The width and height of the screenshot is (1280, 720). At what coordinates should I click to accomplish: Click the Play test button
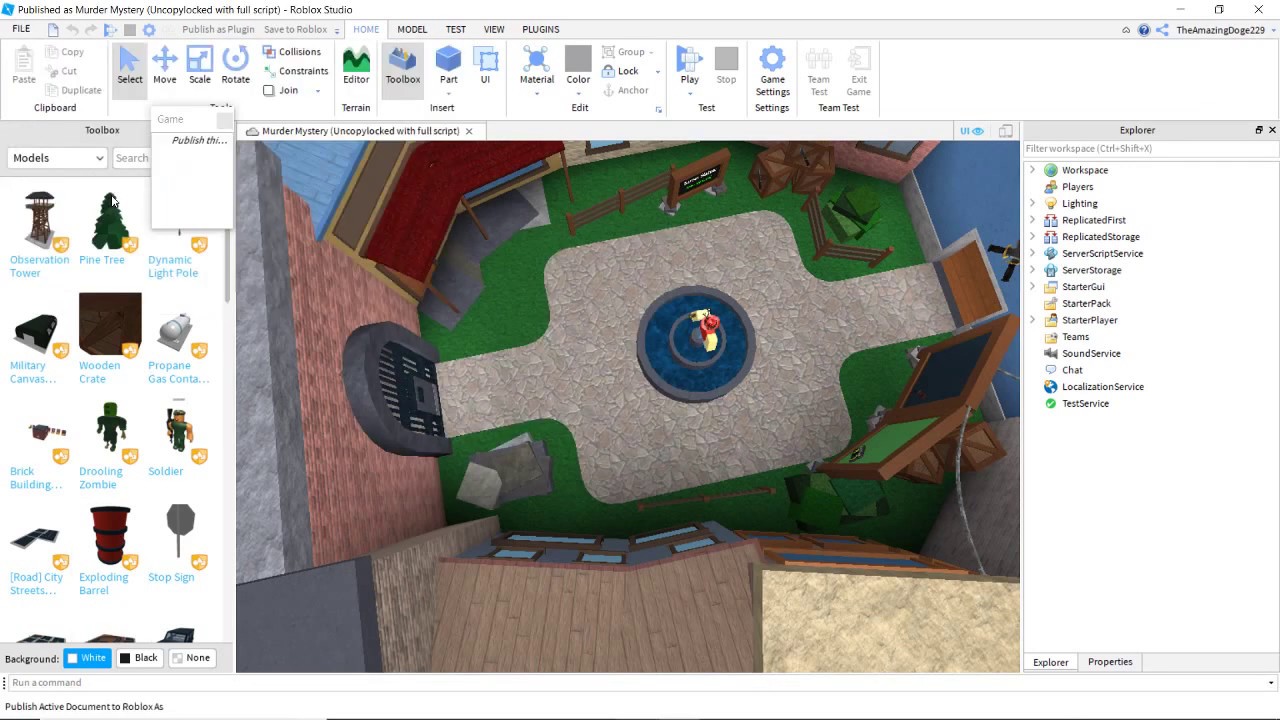(x=690, y=65)
